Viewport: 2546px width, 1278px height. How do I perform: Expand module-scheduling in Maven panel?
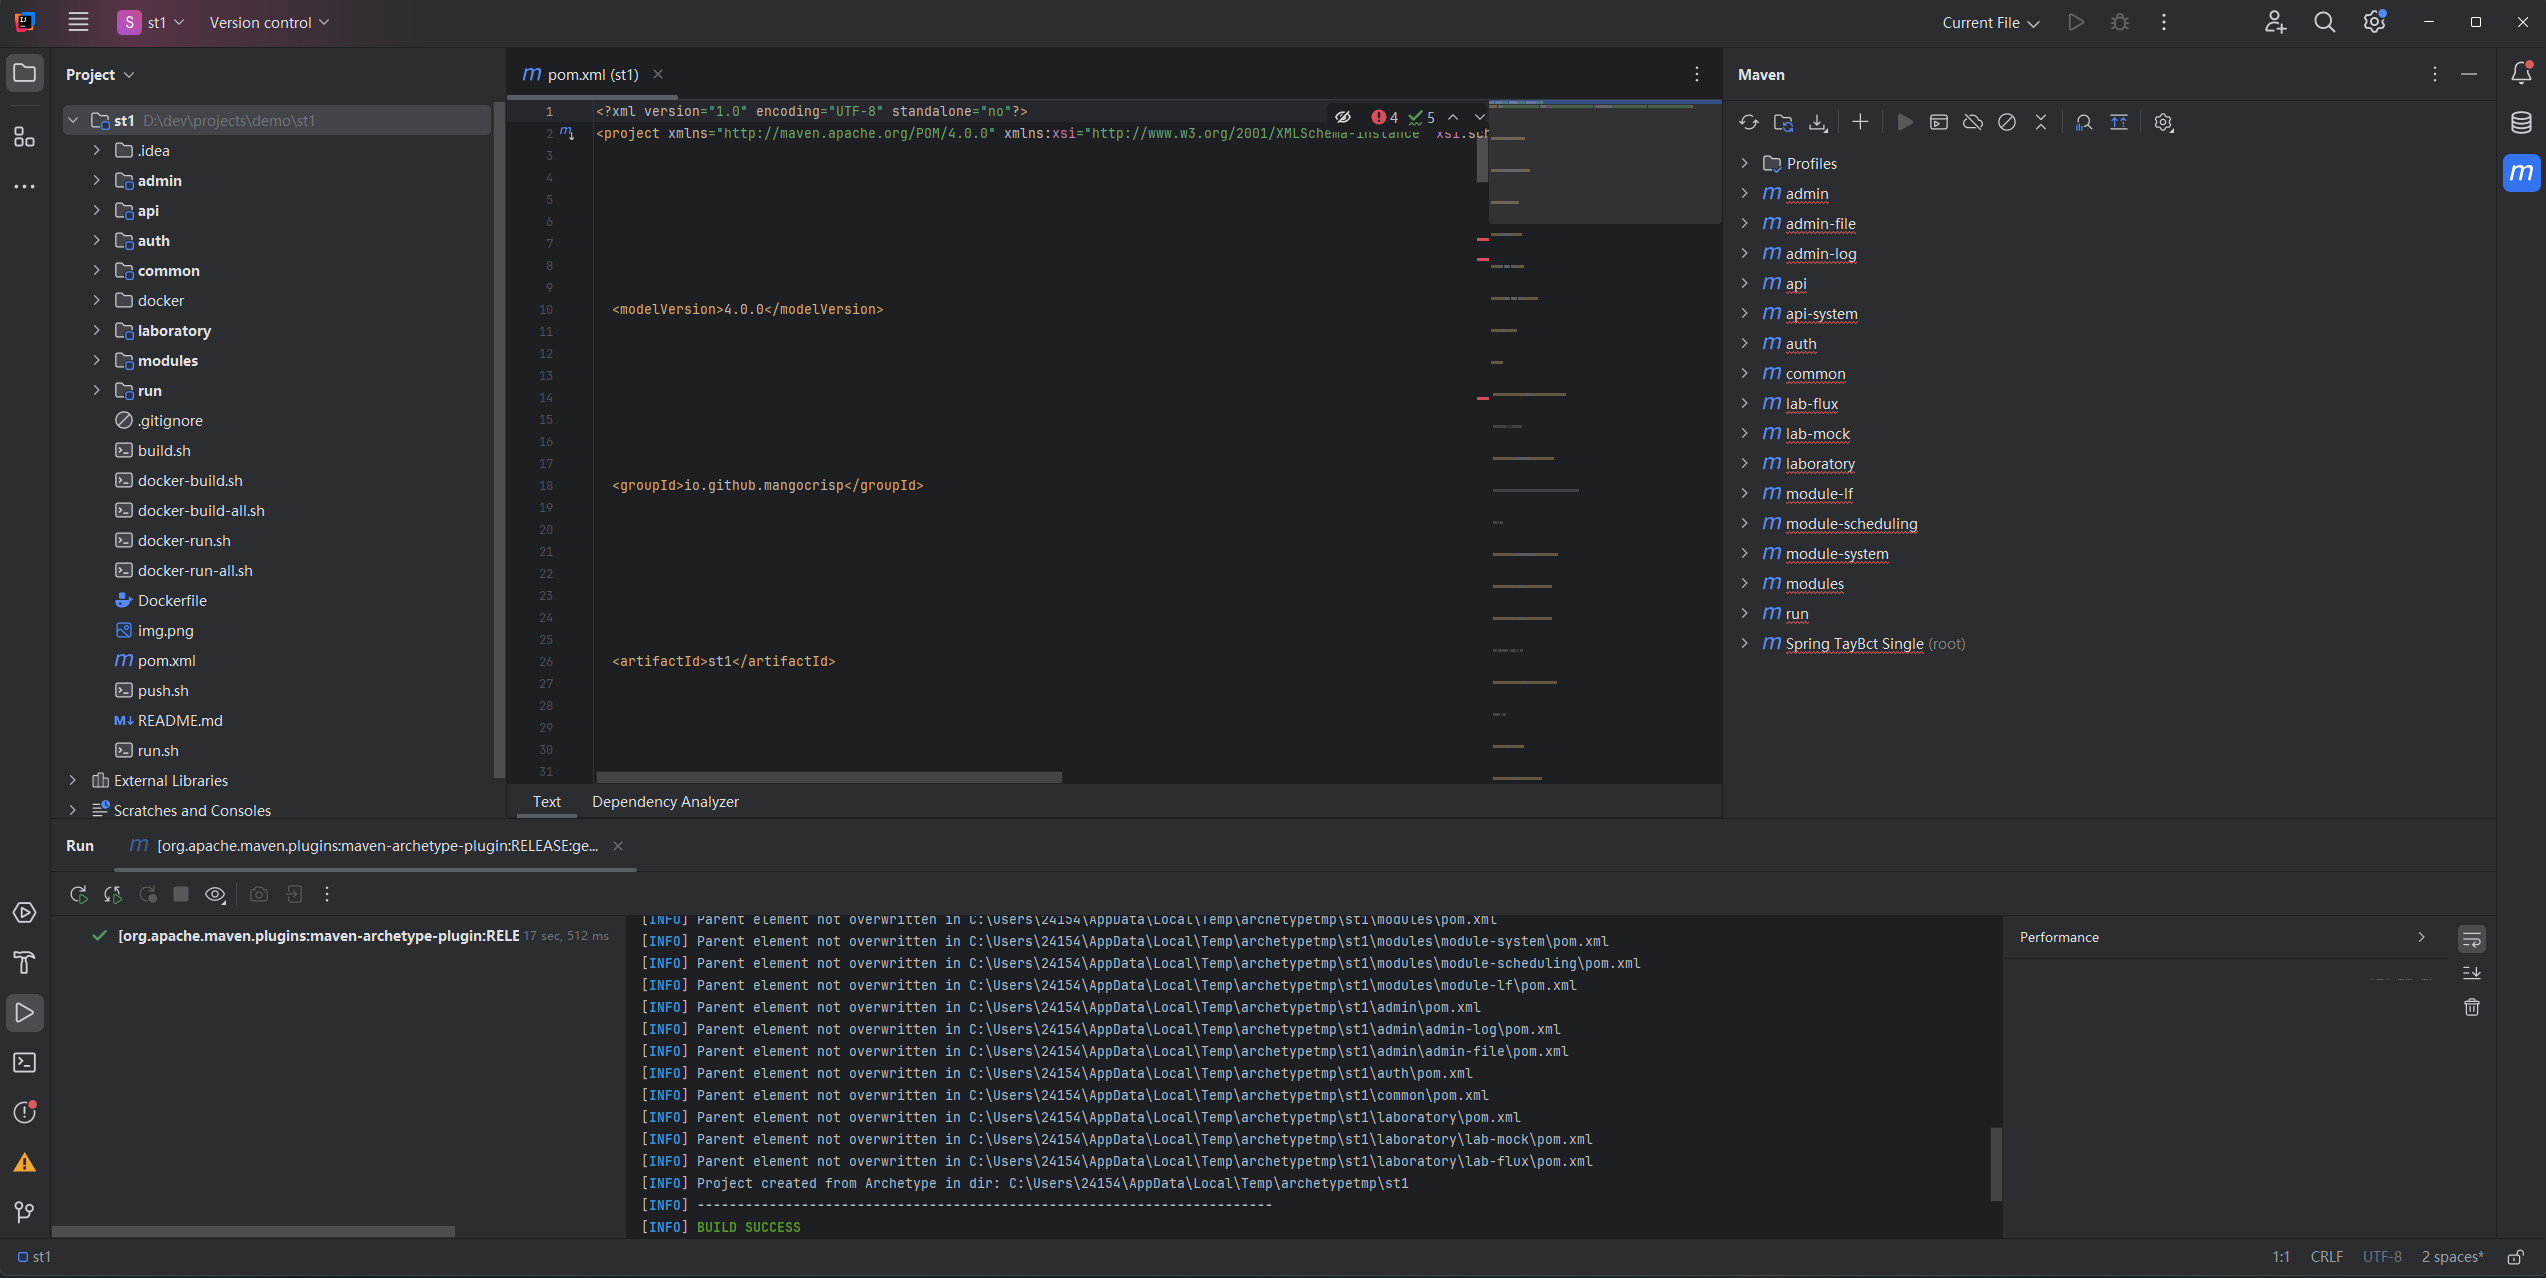[x=1745, y=523]
